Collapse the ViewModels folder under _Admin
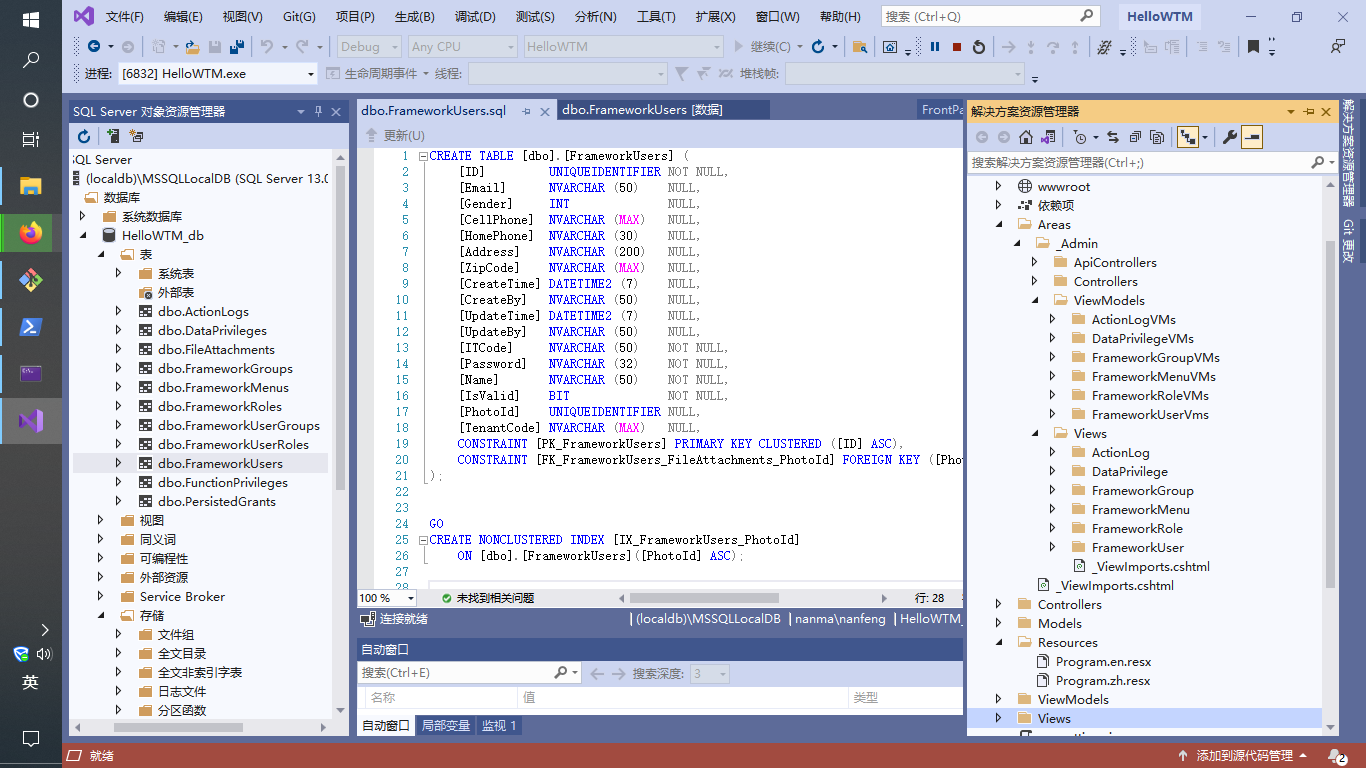 pyautogui.click(x=1035, y=300)
